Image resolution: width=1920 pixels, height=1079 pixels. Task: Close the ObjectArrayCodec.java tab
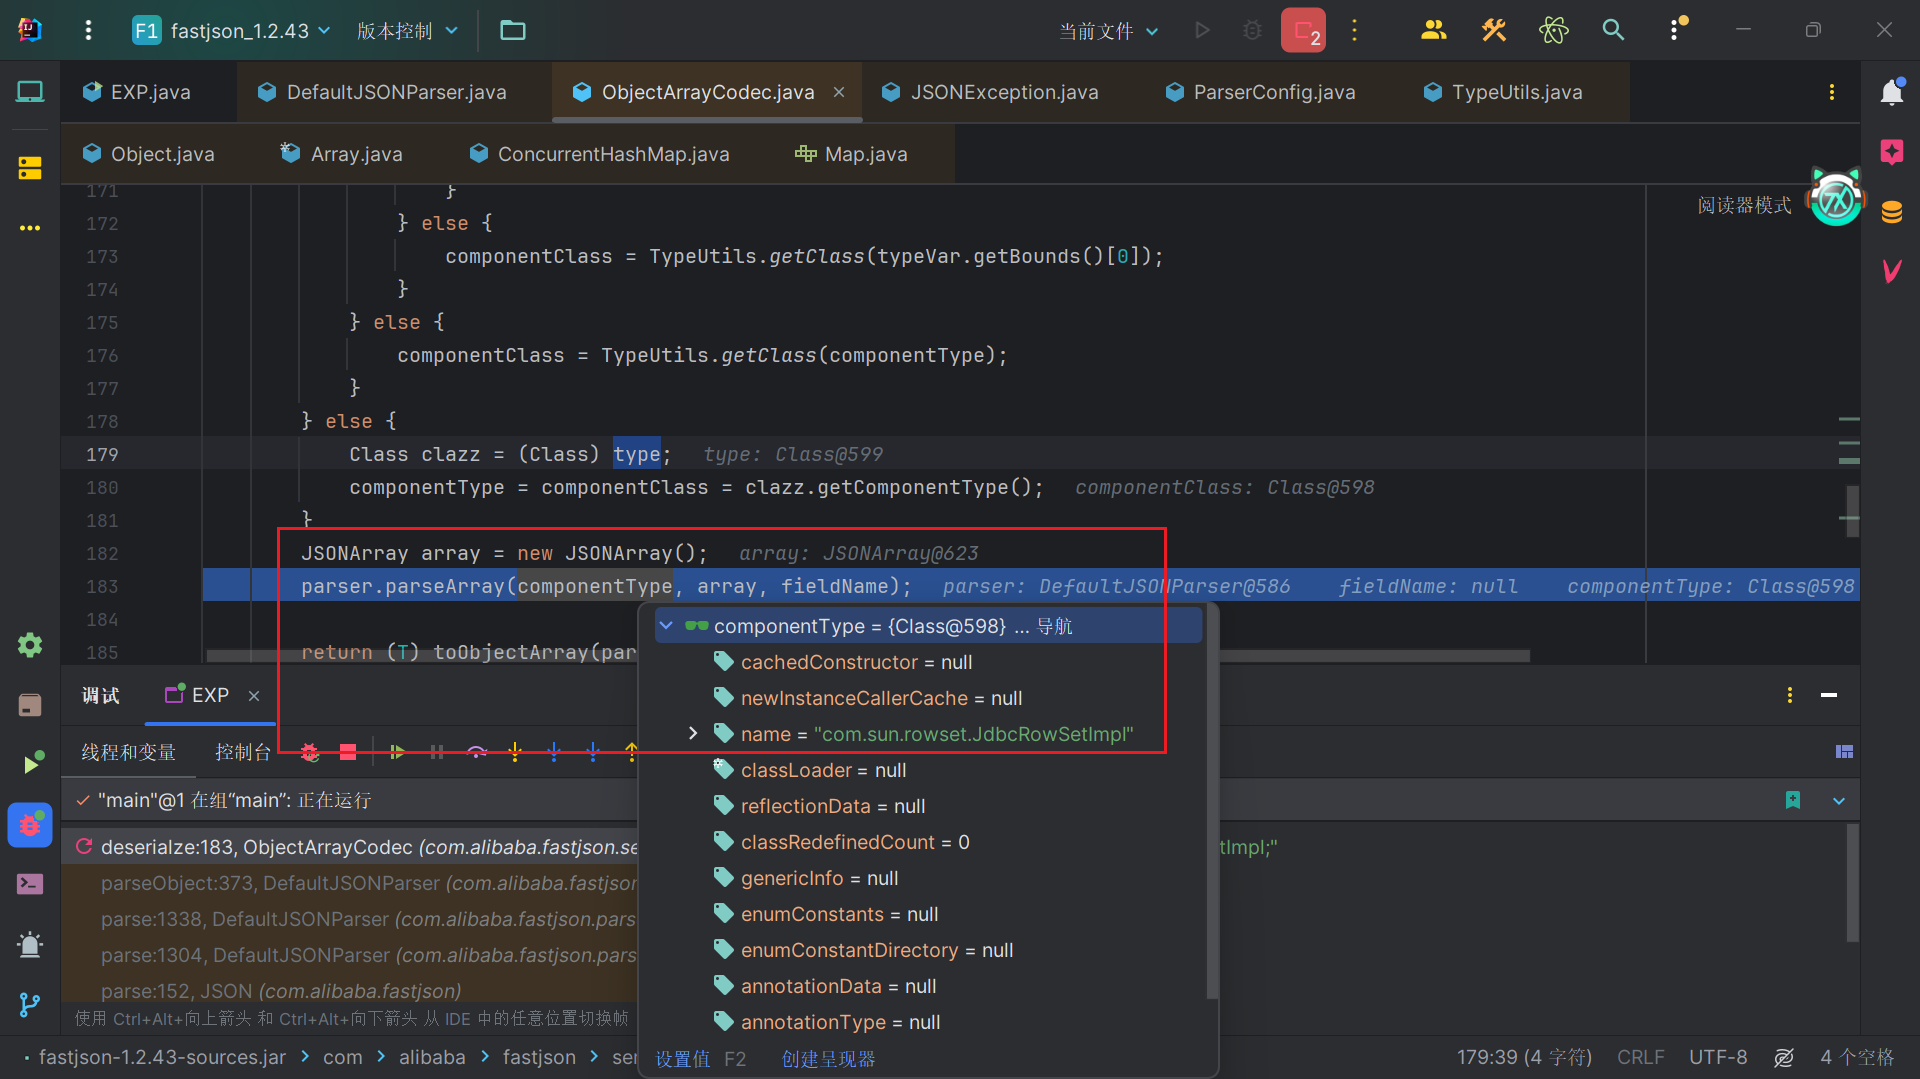click(x=839, y=92)
